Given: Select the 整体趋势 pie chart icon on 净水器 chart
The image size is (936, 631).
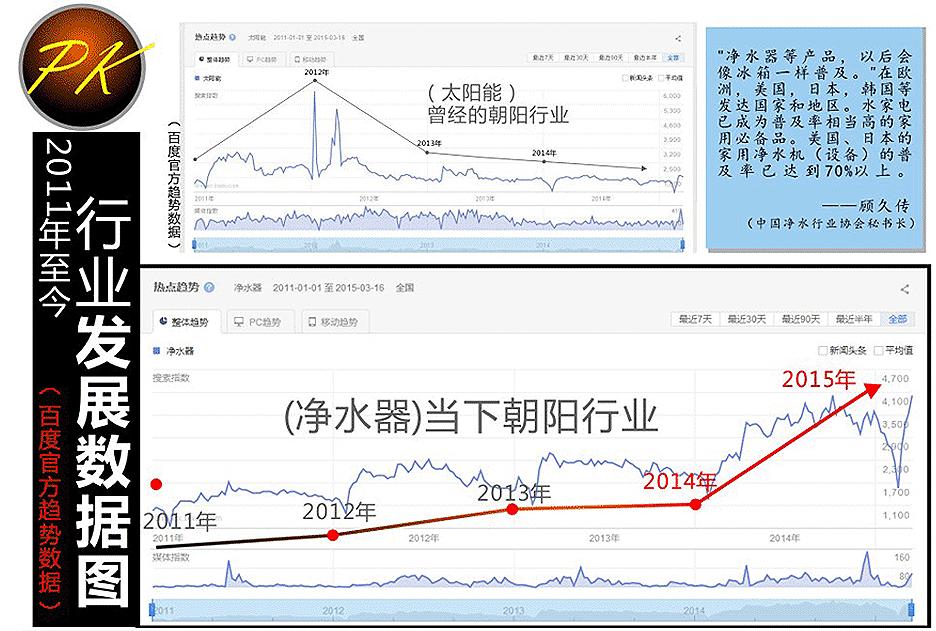Looking at the screenshot, I should (163, 319).
